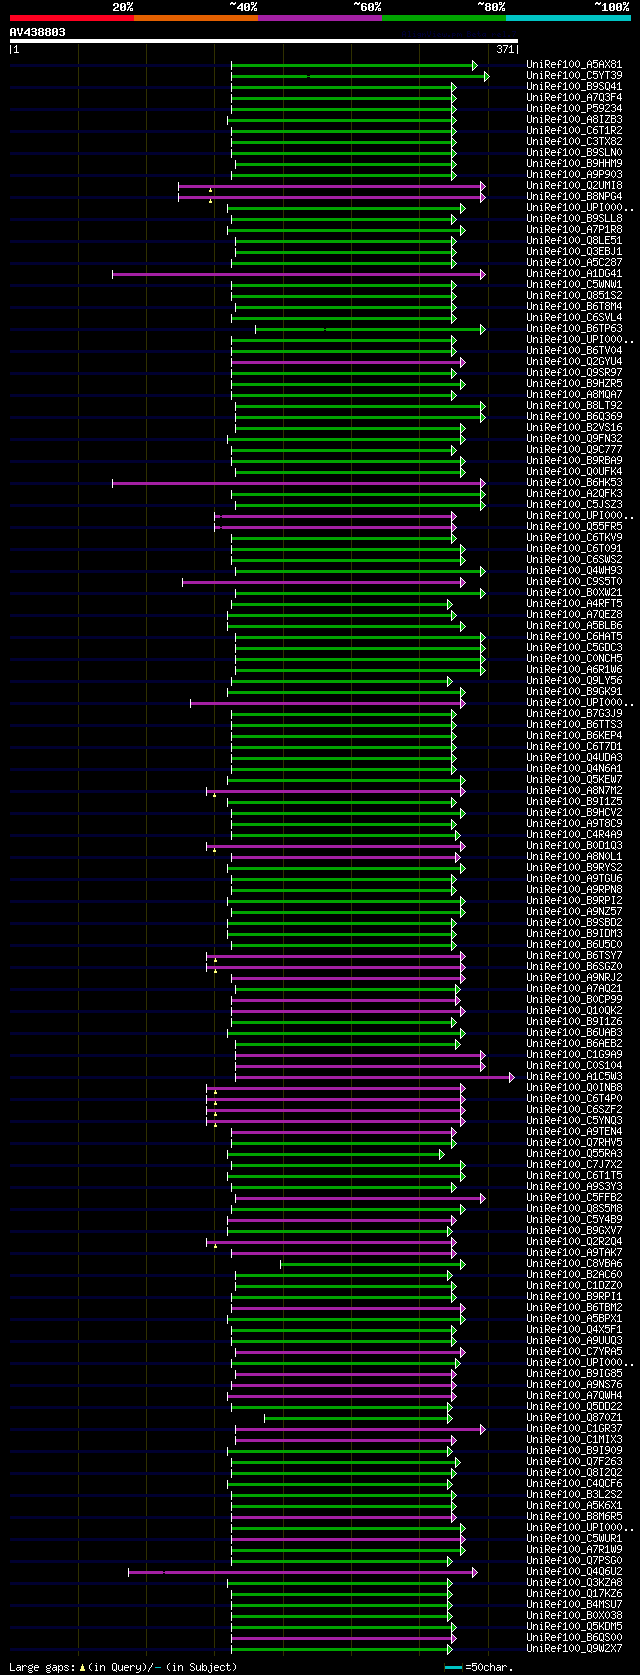The height and width of the screenshot is (1675, 640).
Task: Select label UniRef100_Q2GYU4
Action: coord(574,362)
